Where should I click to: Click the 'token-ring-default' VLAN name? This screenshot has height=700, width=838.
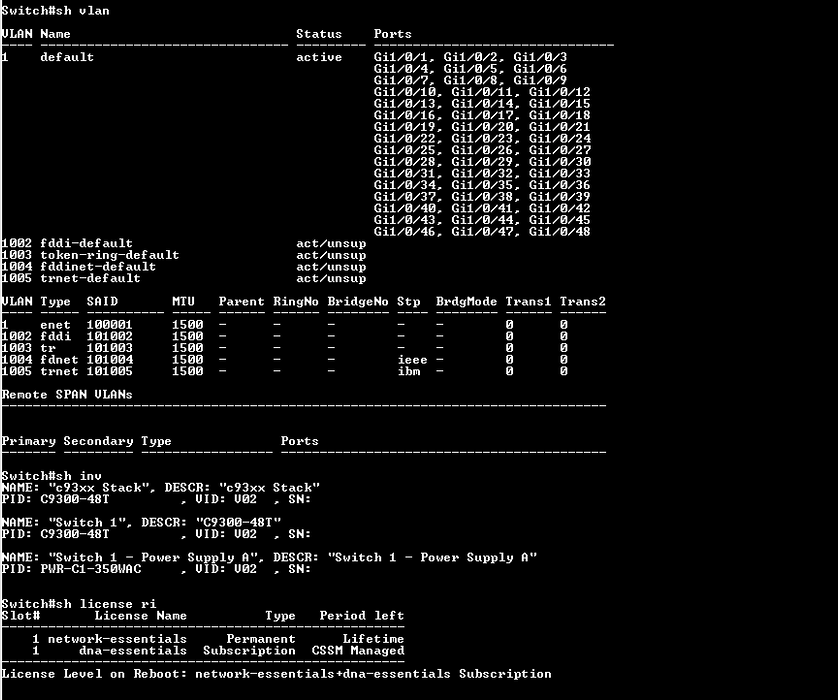pos(109,255)
